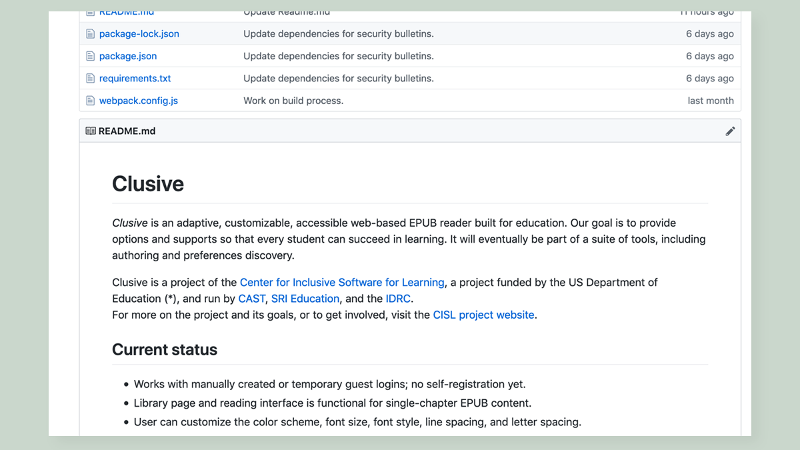This screenshot has height=450, width=800.
Task: Click the bullet about guest logins
Action: pyautogui.click(x=330, y=384)
